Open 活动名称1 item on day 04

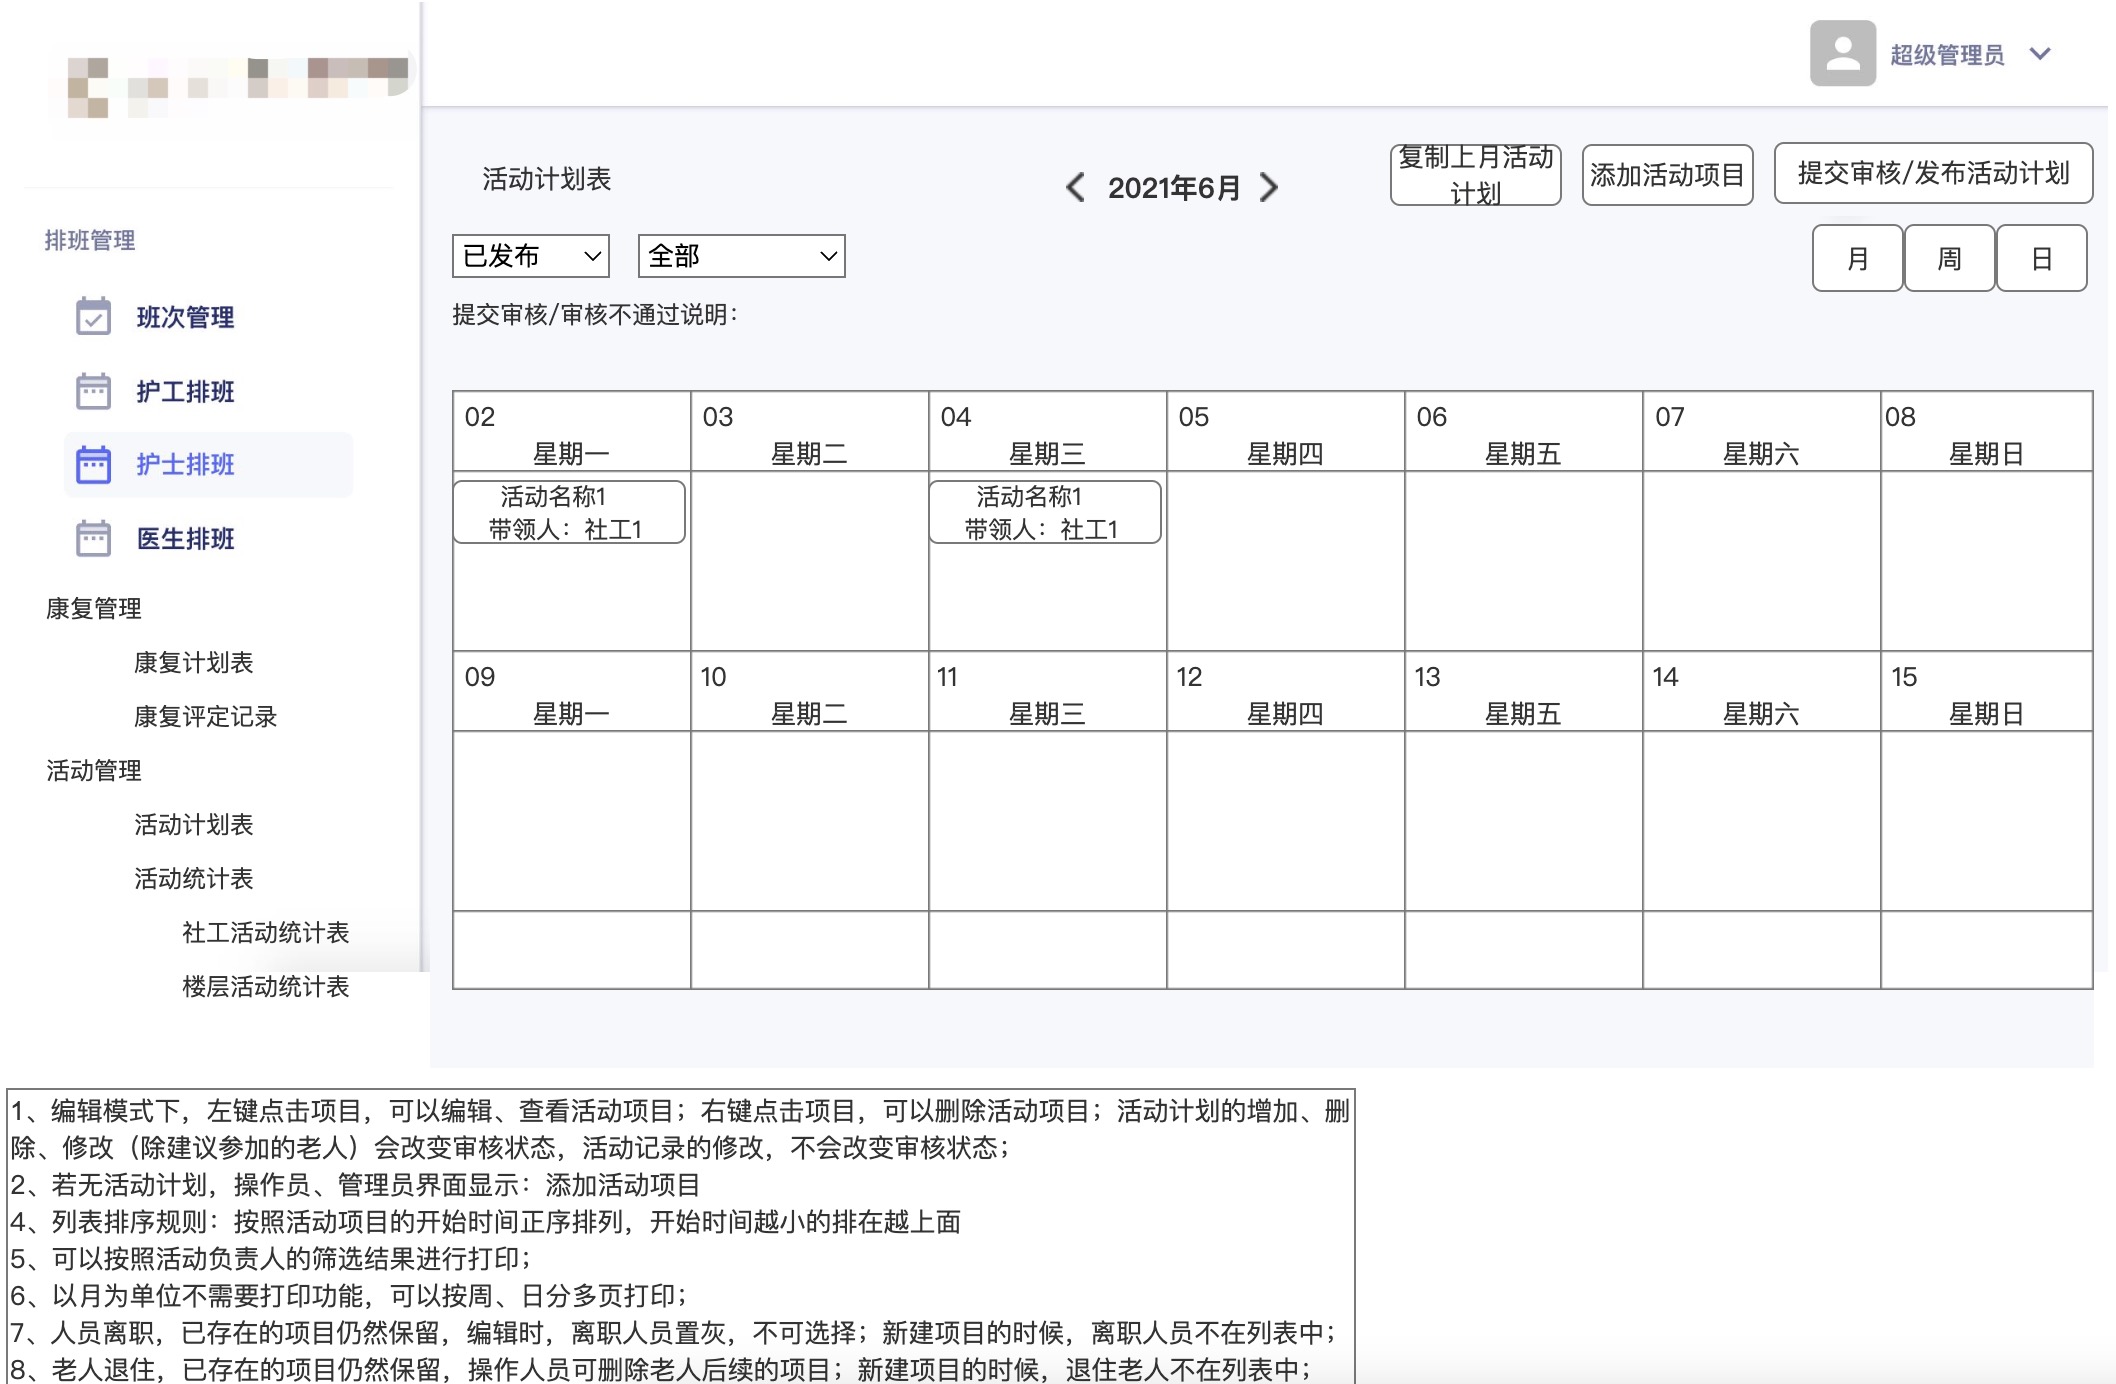click(1045, 512)
